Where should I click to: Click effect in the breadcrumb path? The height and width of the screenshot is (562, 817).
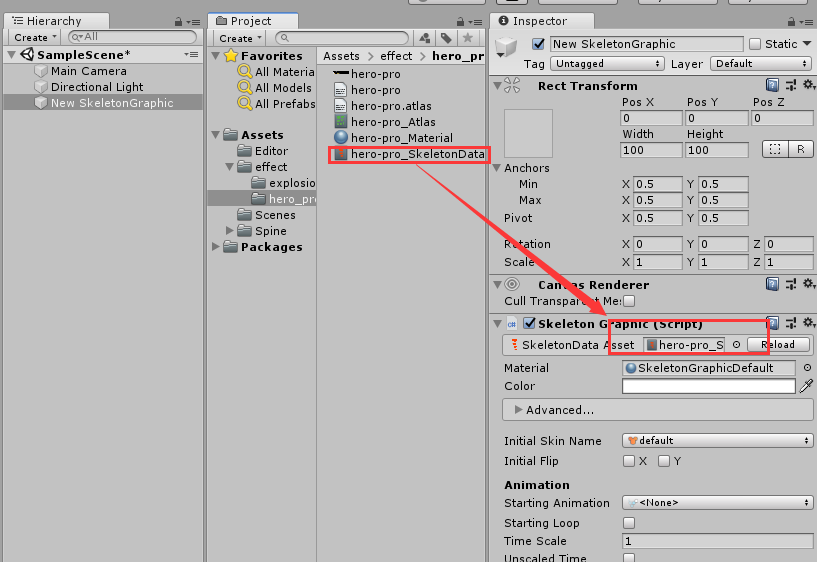(396, 56)
